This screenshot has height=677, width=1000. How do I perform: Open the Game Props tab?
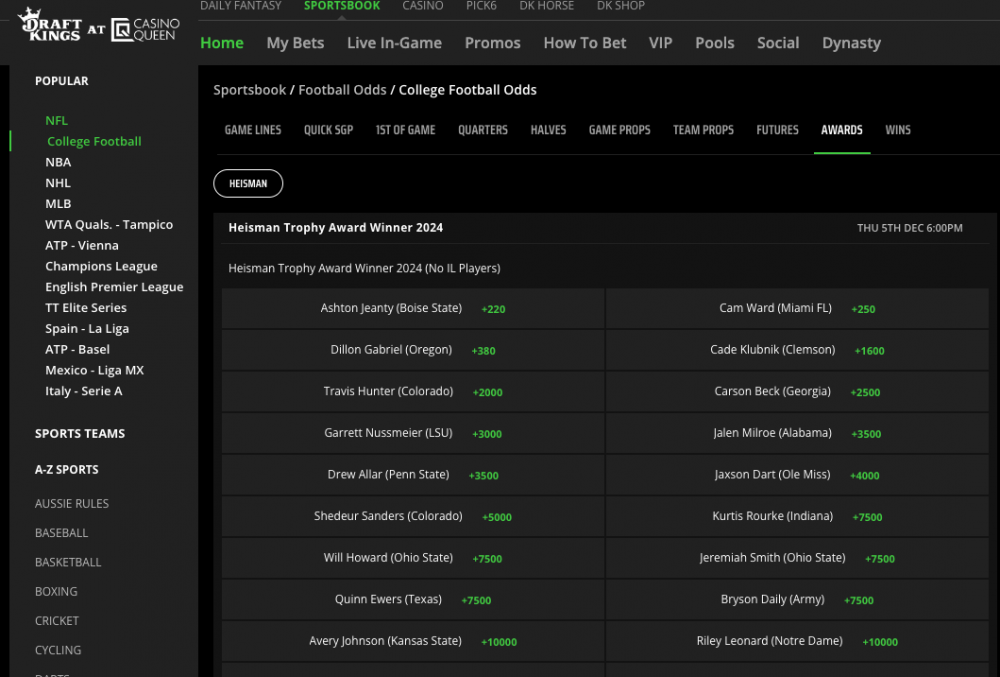pyautogui.click(x=619, y=130)
